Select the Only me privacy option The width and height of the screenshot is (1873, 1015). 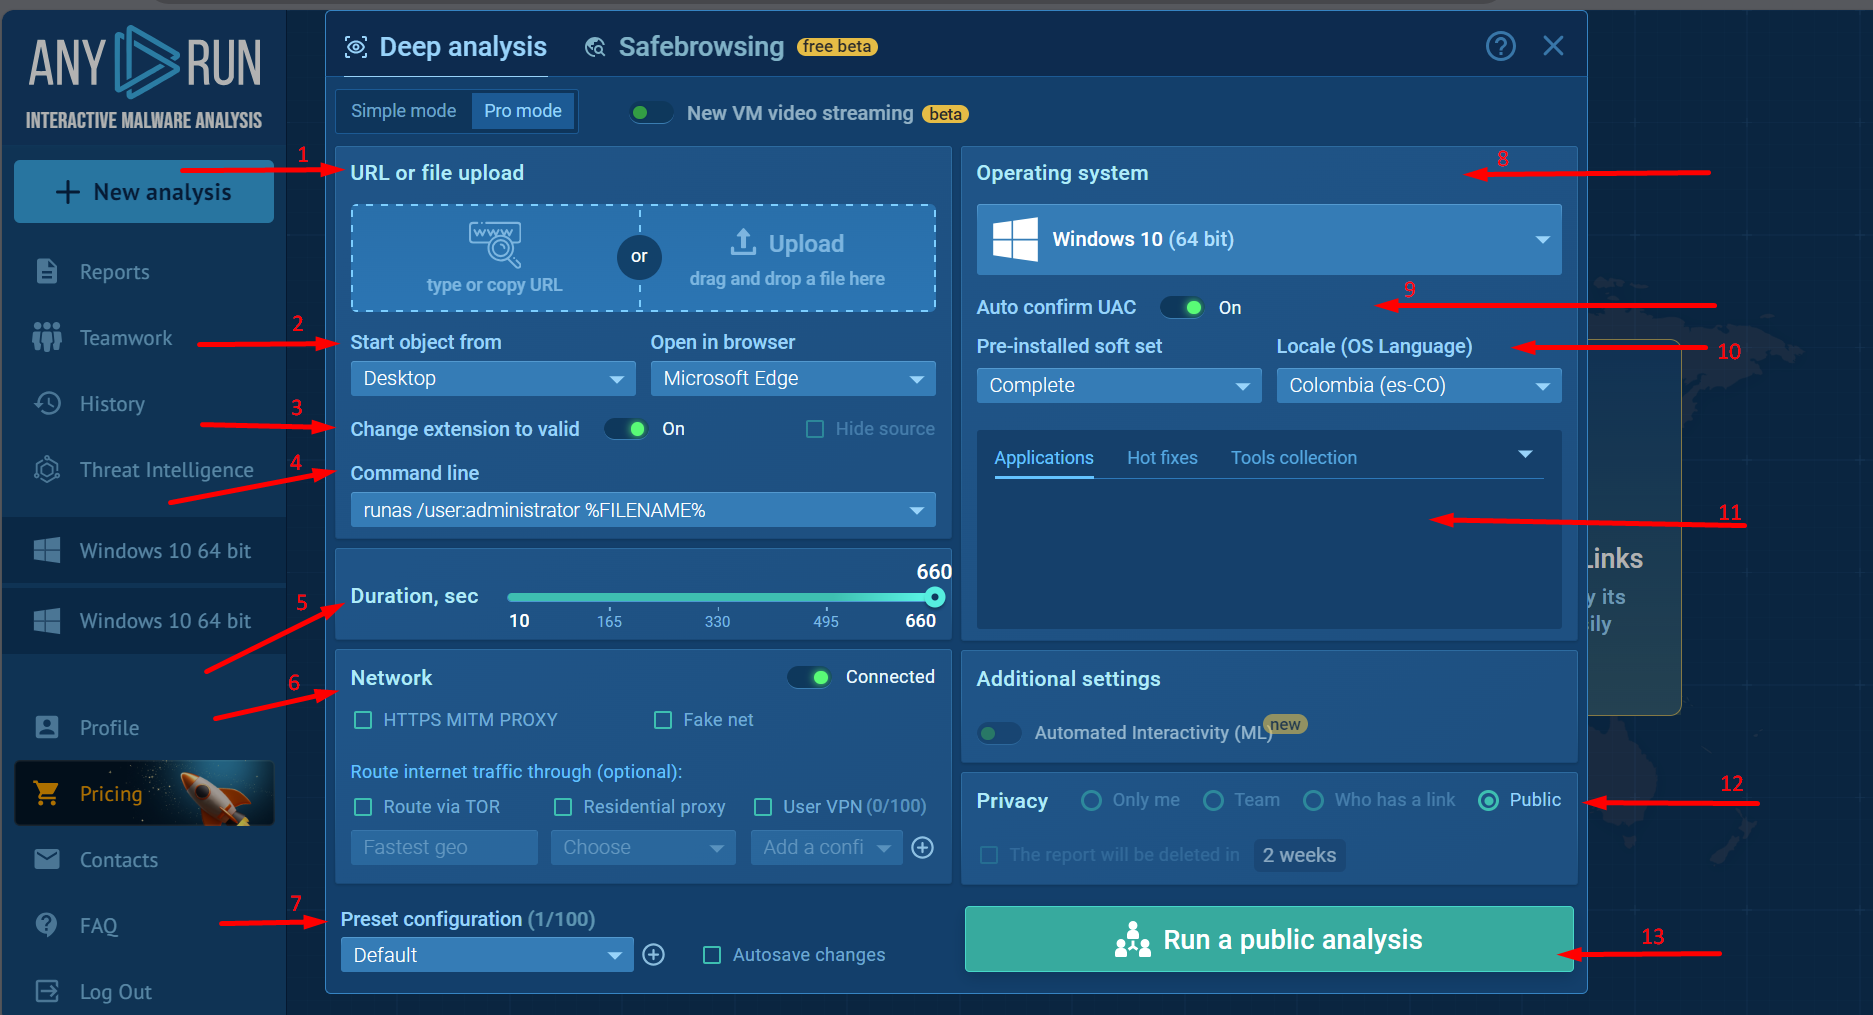click(1092, 801)
